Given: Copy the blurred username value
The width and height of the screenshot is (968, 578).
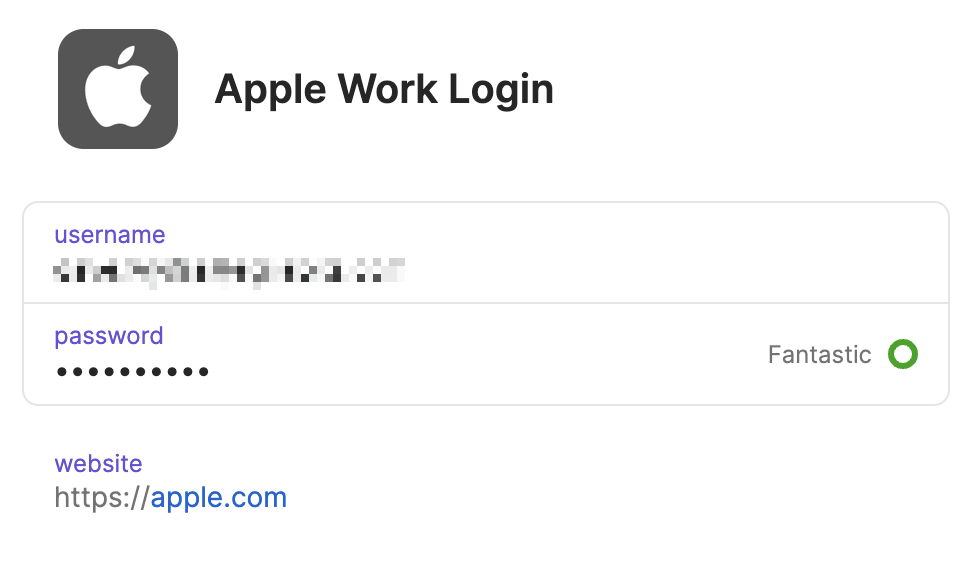Looking at the screenshot, I should click(229, 272).
